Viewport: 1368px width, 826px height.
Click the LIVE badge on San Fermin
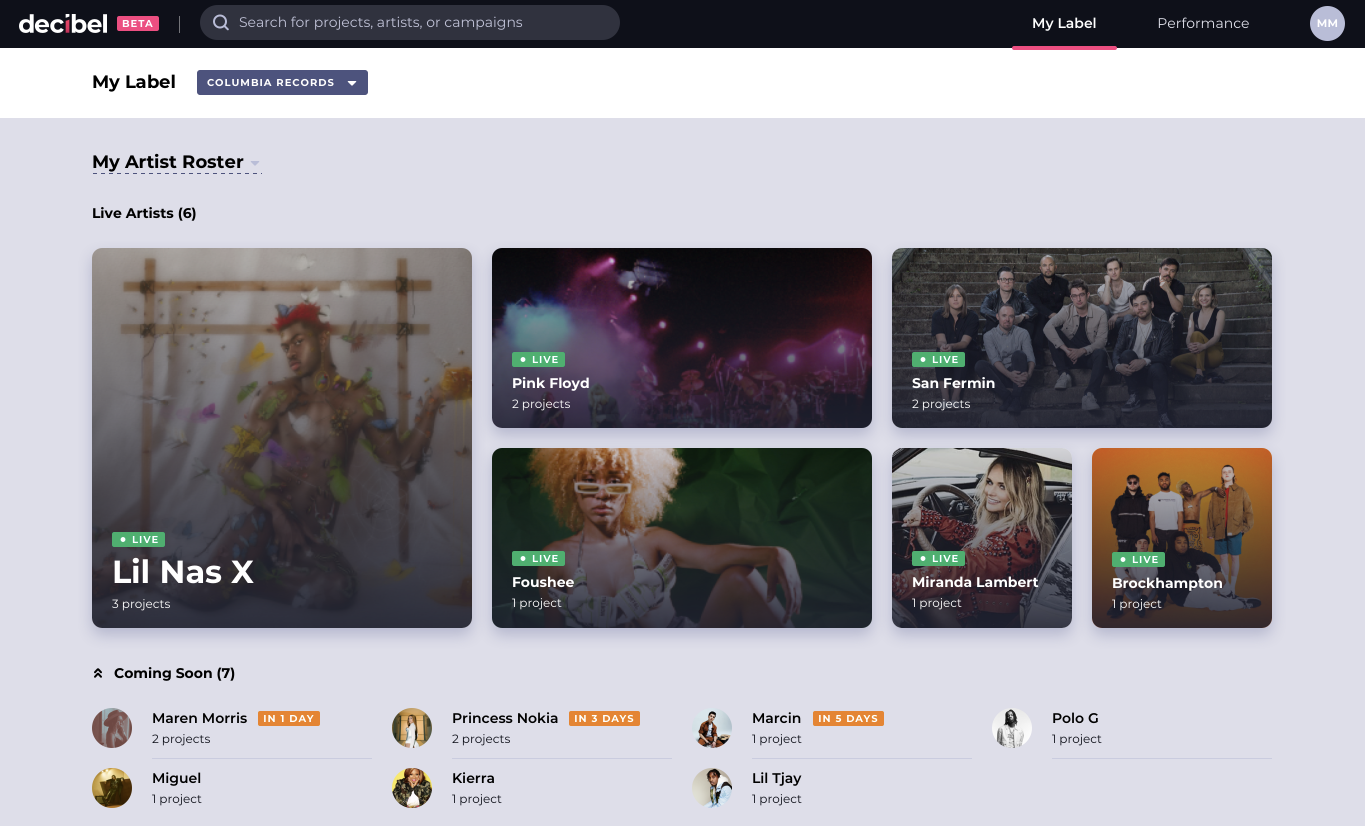938,359
